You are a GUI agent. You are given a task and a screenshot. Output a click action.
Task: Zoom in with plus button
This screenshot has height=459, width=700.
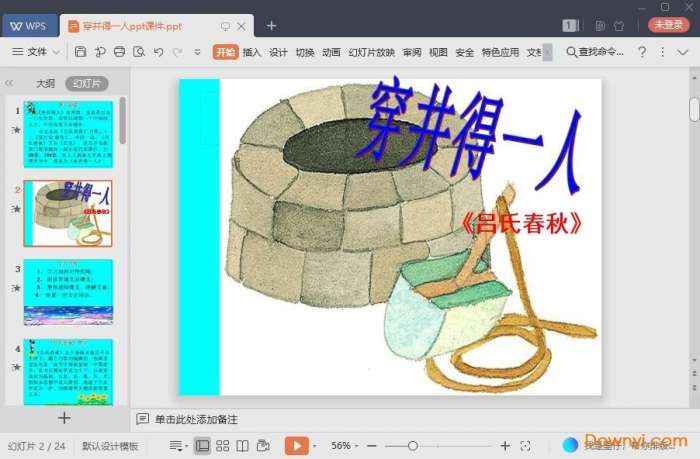505,446
